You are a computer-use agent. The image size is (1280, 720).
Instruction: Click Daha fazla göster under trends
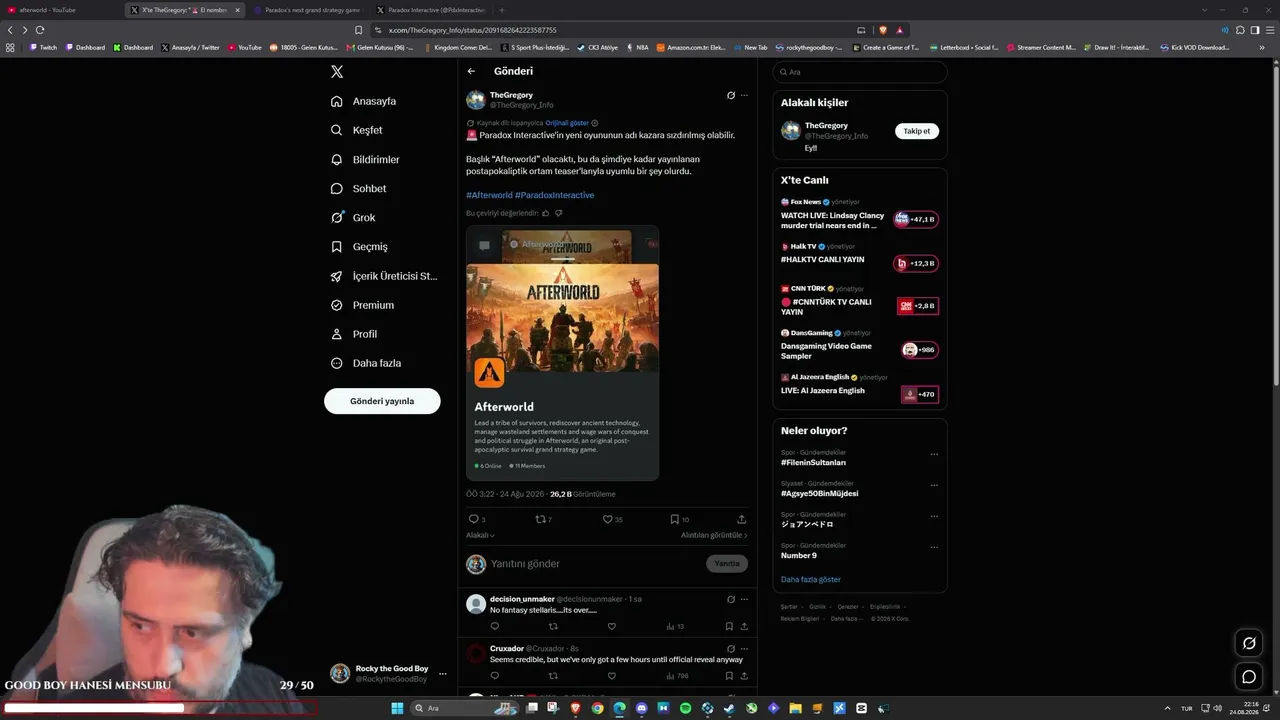pos(811,580)
